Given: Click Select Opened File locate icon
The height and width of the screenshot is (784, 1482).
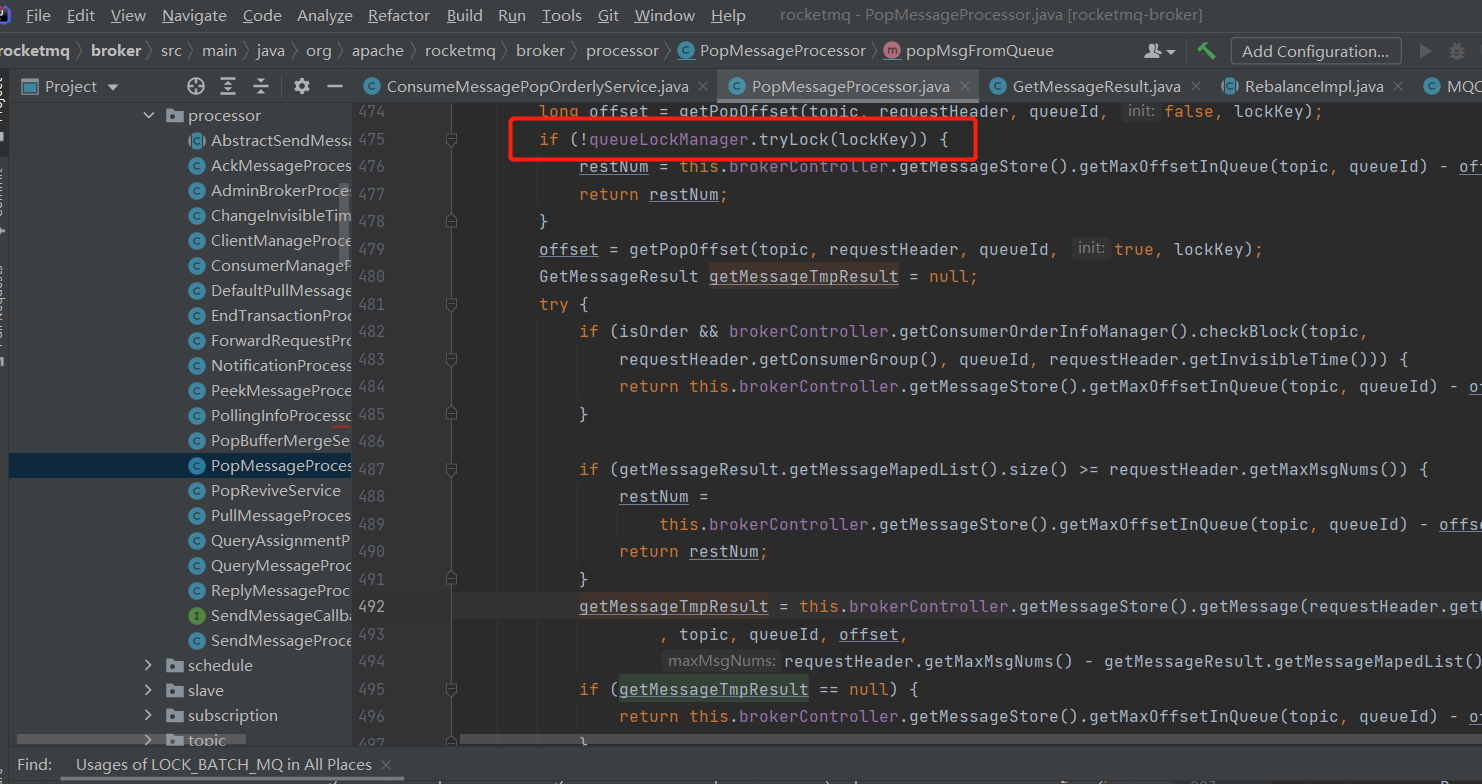Looking at the screenshot, I should [196, 86].
